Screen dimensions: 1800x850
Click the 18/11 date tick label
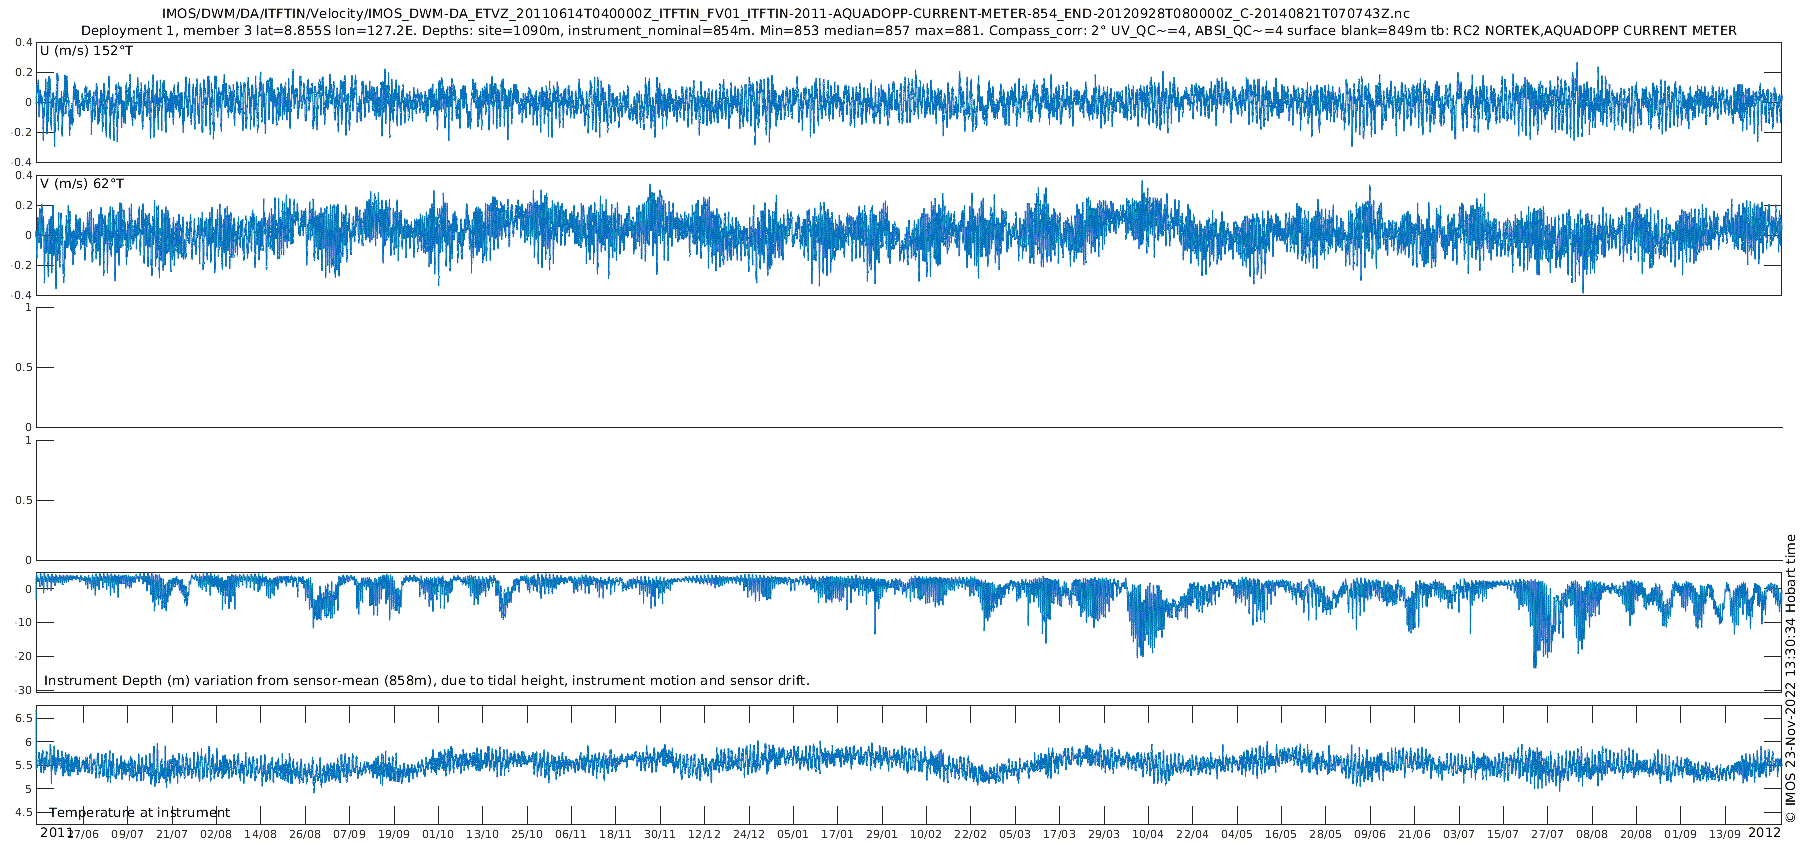click(615, 834)
